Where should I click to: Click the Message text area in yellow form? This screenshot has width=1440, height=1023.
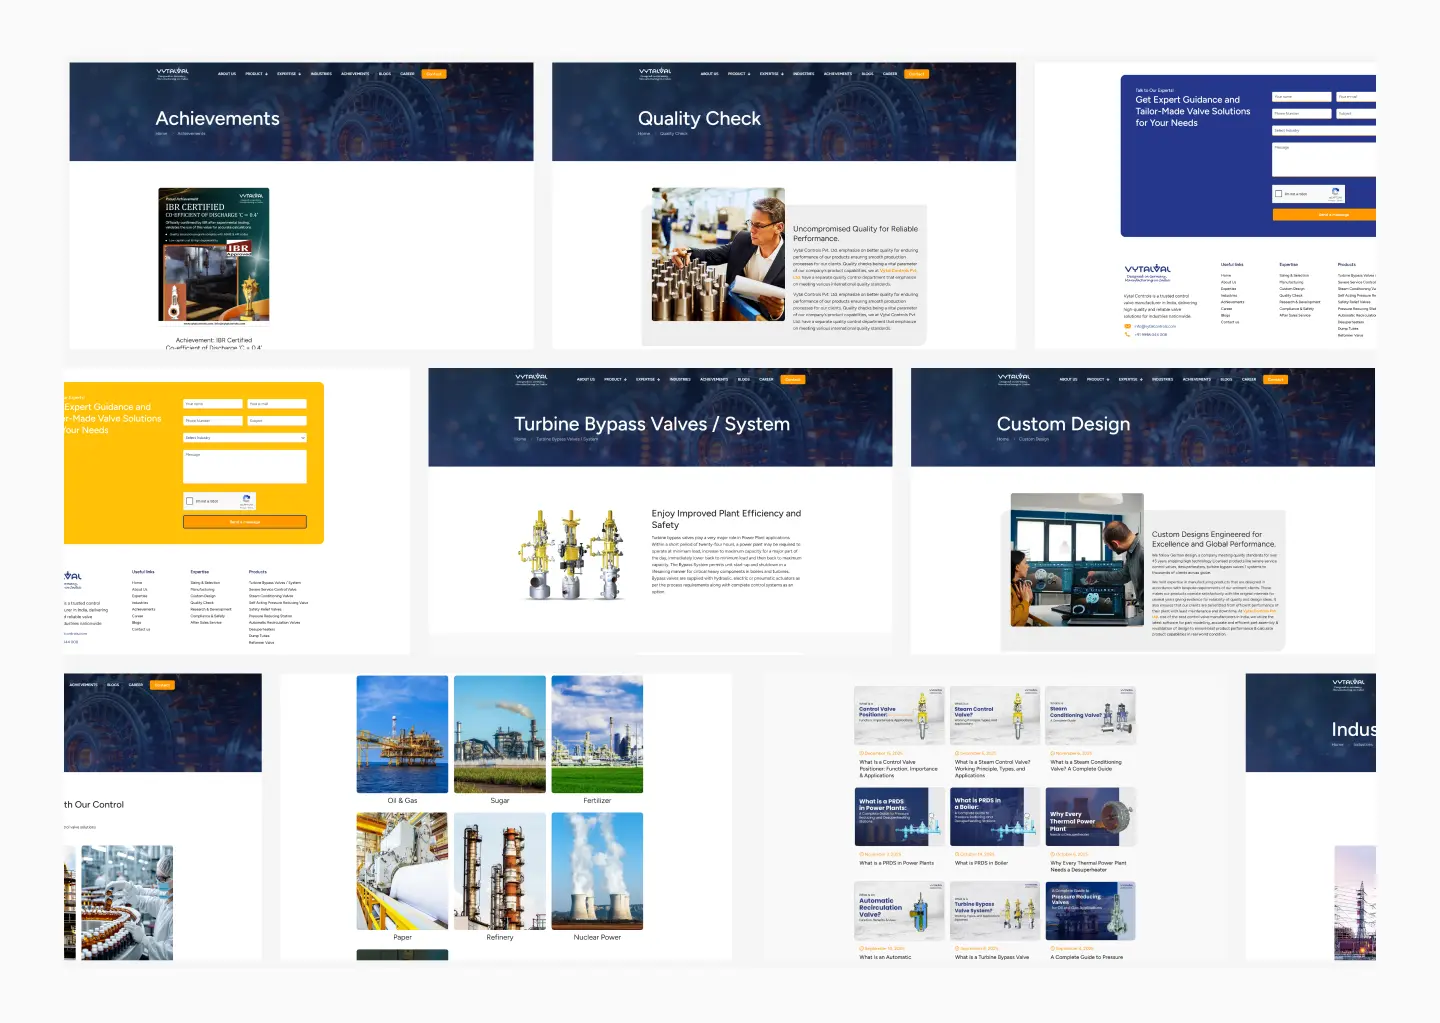(245, 466)
